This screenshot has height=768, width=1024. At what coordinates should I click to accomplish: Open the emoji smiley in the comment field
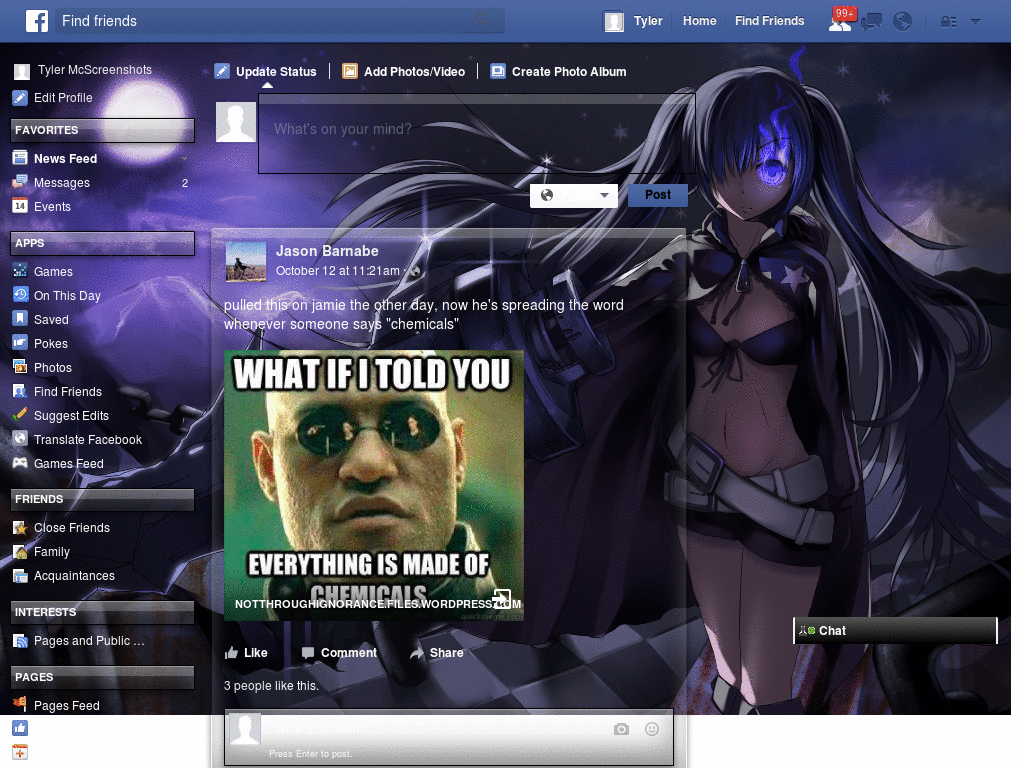click(652, 729)
